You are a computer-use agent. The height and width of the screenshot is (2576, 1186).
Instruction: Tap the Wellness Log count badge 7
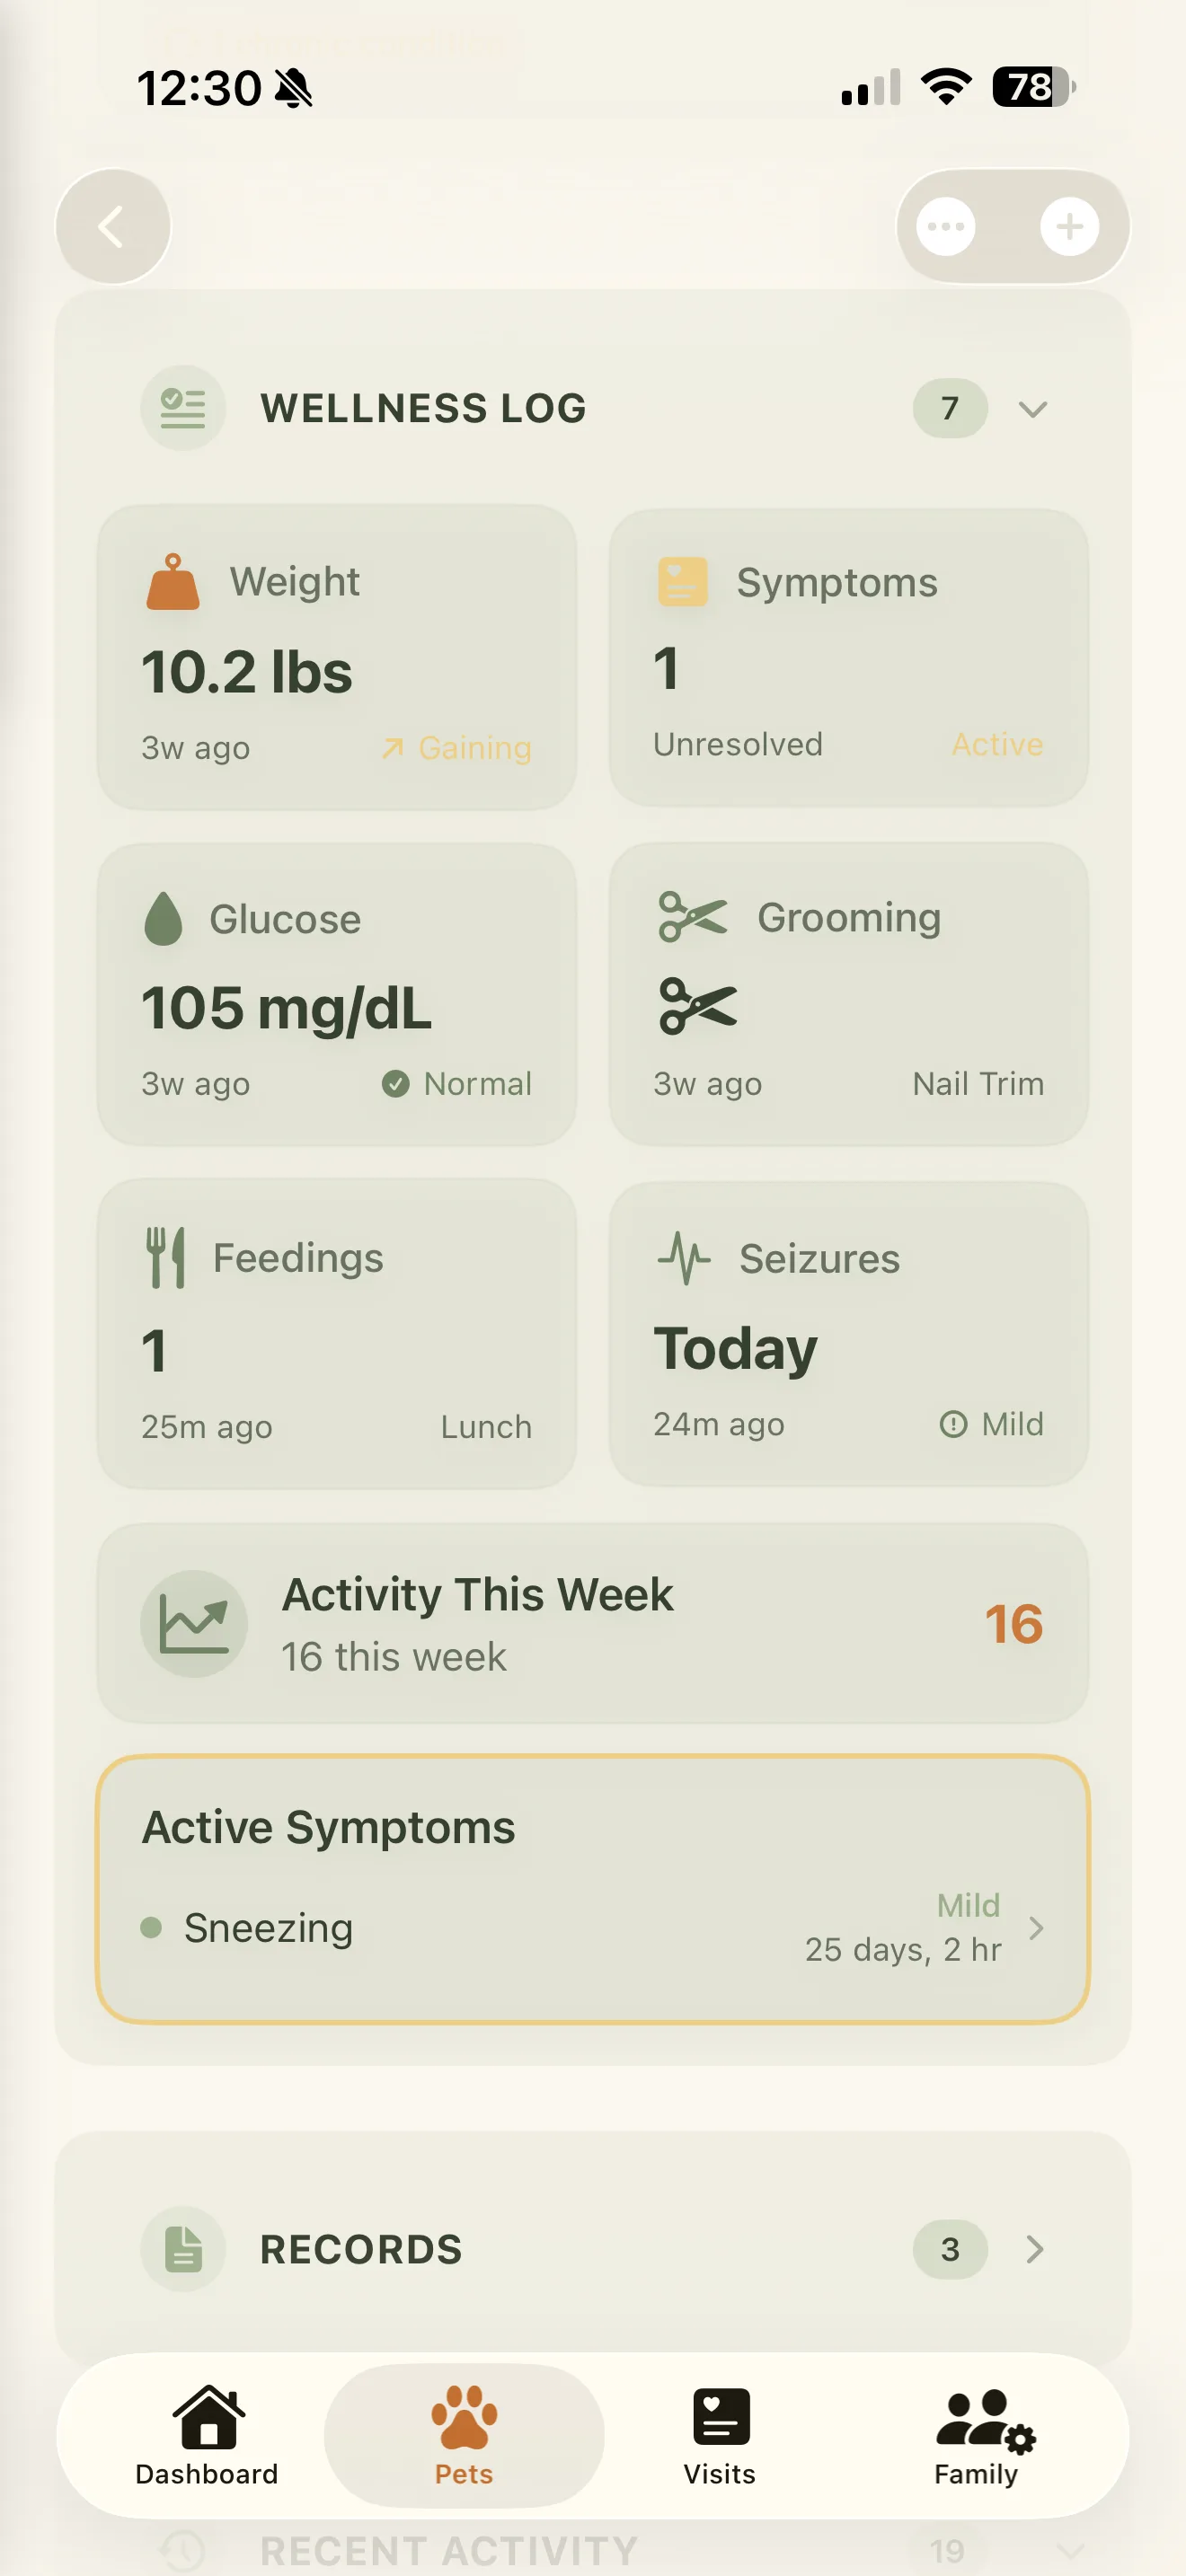tap(949, 408)
